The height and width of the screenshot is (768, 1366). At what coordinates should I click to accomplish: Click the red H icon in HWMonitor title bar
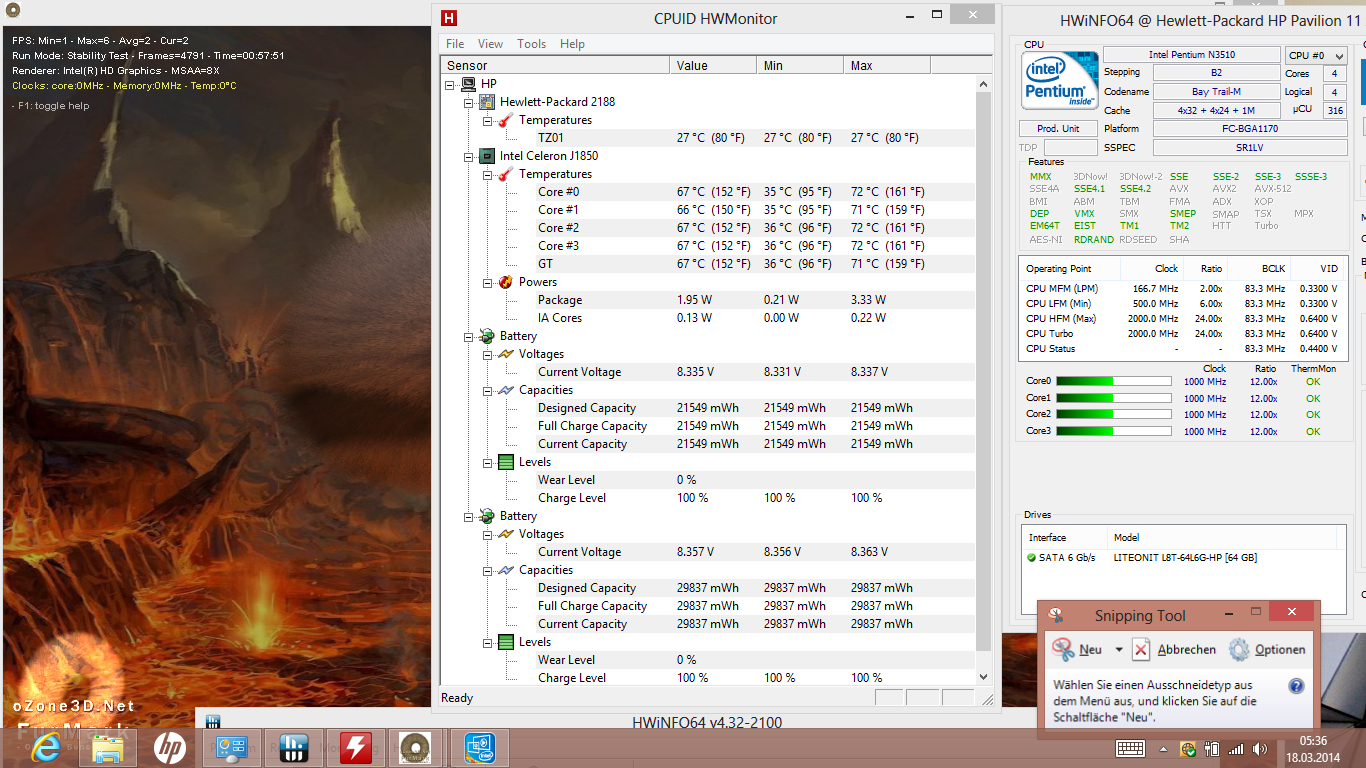click(x=449, y=17)
